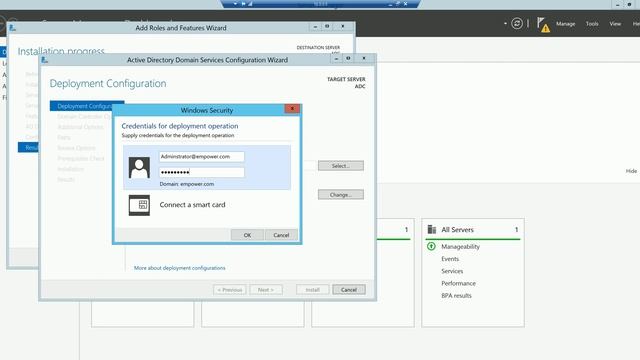This screenshot has width=640, height=360.
Task: Click the All Servers group icon
Action: coord(431,229)
